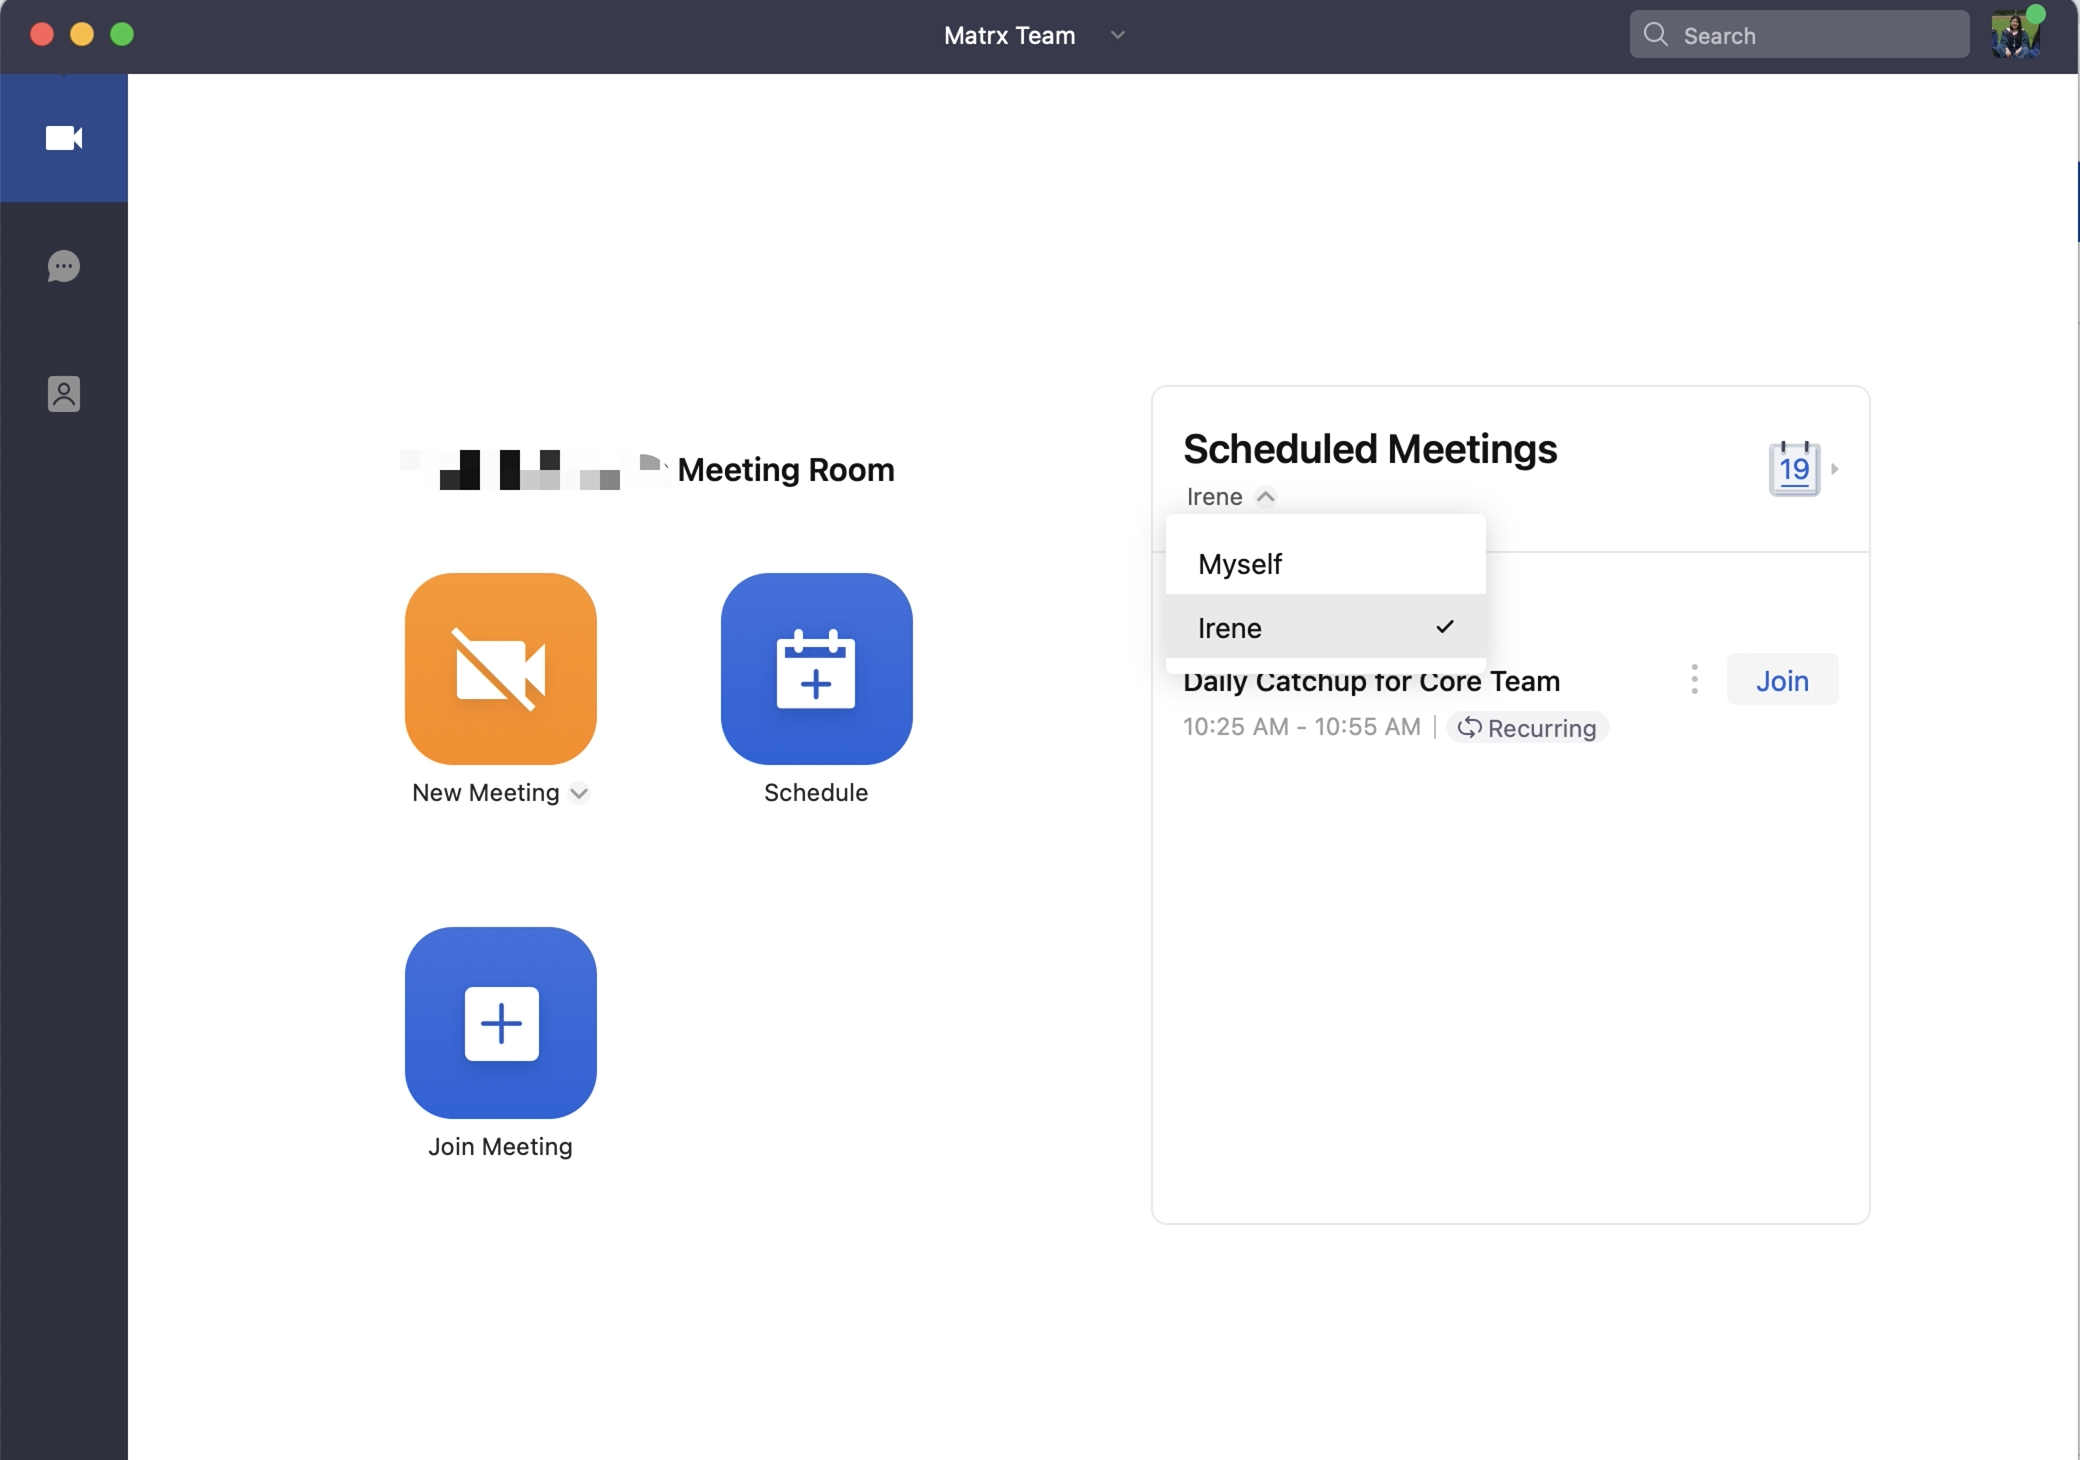Click the blue Schedule calendar icon
The height and width of the screenshot is (1460, 2080).
816,669
